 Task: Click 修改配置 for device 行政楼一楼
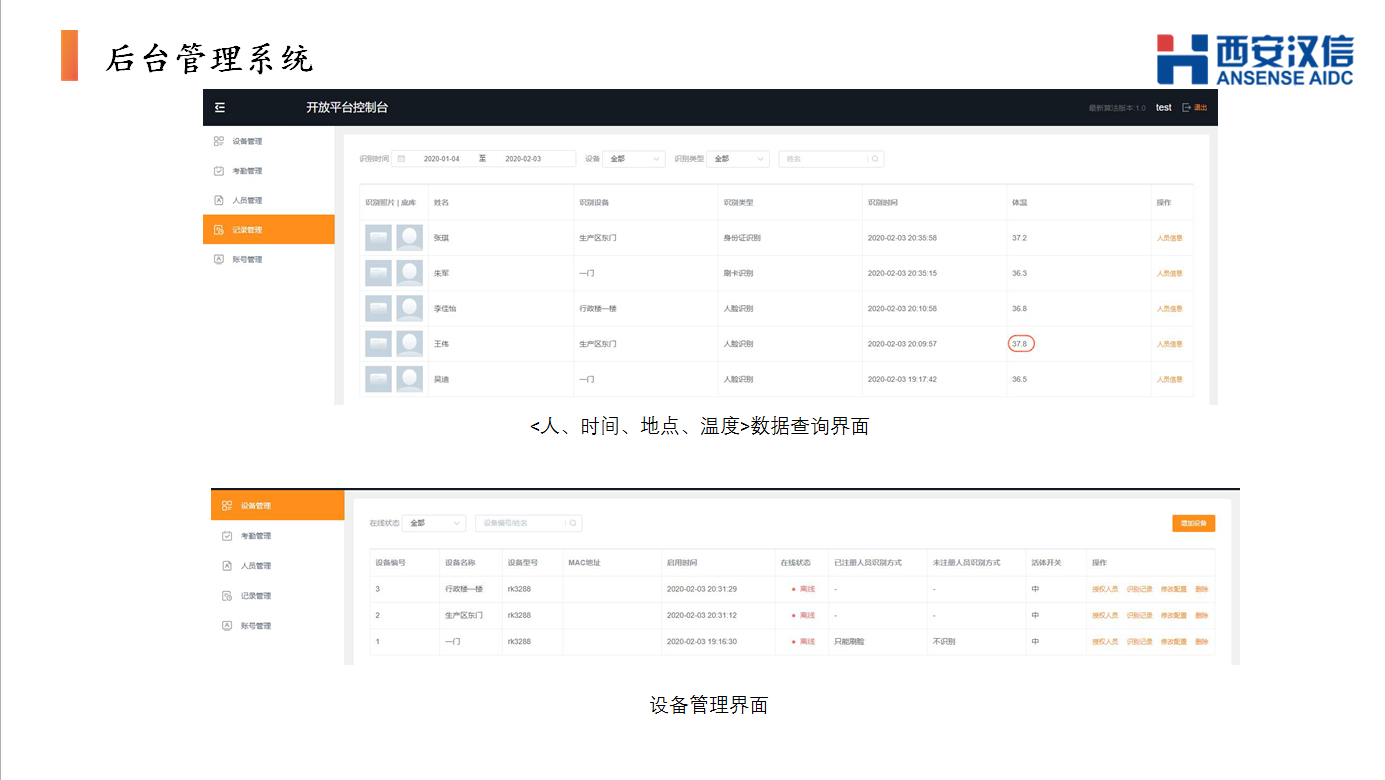(x=1173, y=589)
